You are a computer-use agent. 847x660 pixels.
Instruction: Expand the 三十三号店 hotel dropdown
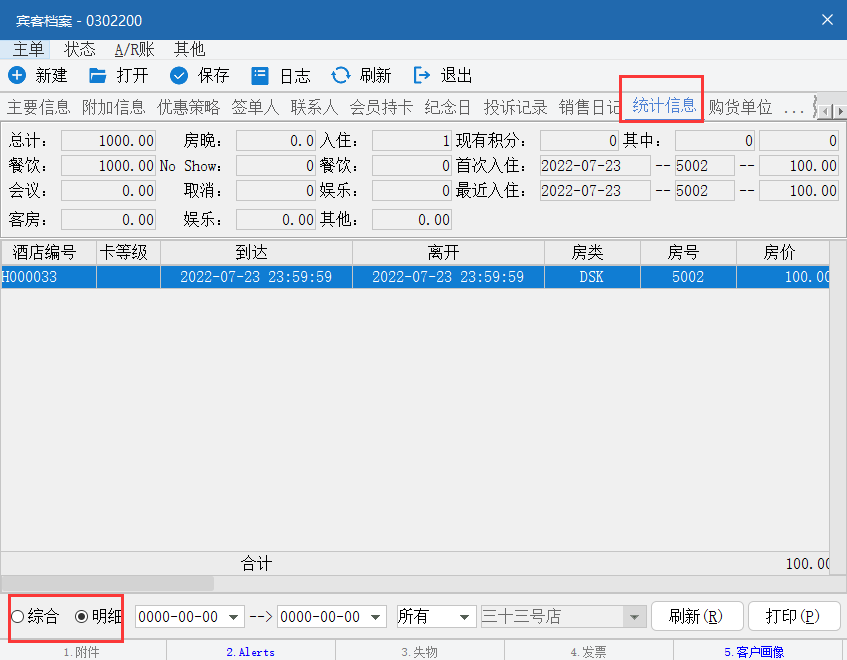pyautogui.click(x=635, y=617)
